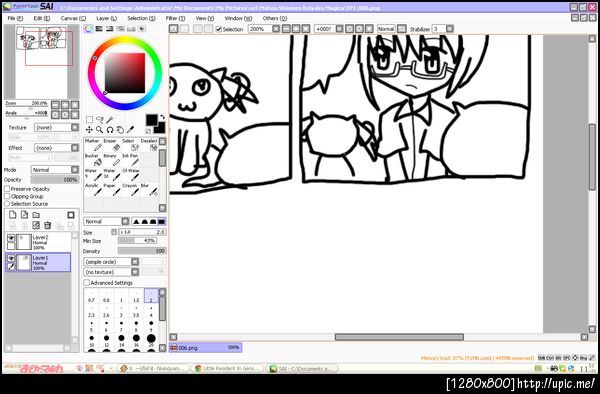Clear the layer contents icon

pos(36,225)
